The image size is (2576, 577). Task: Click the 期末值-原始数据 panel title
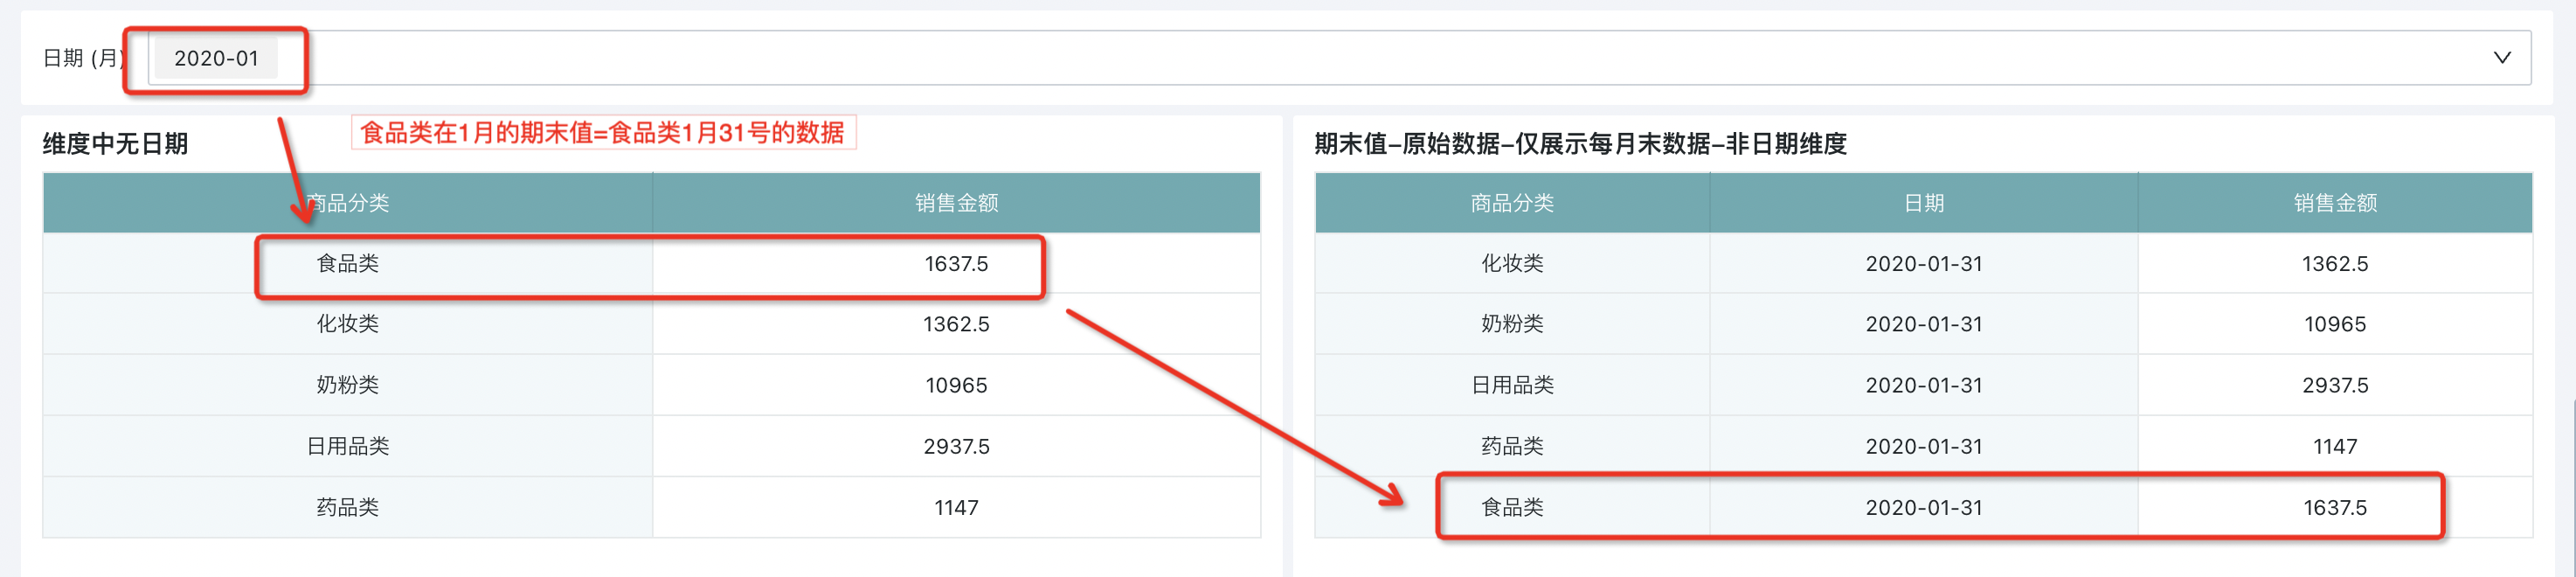[x=1580, y=144]
